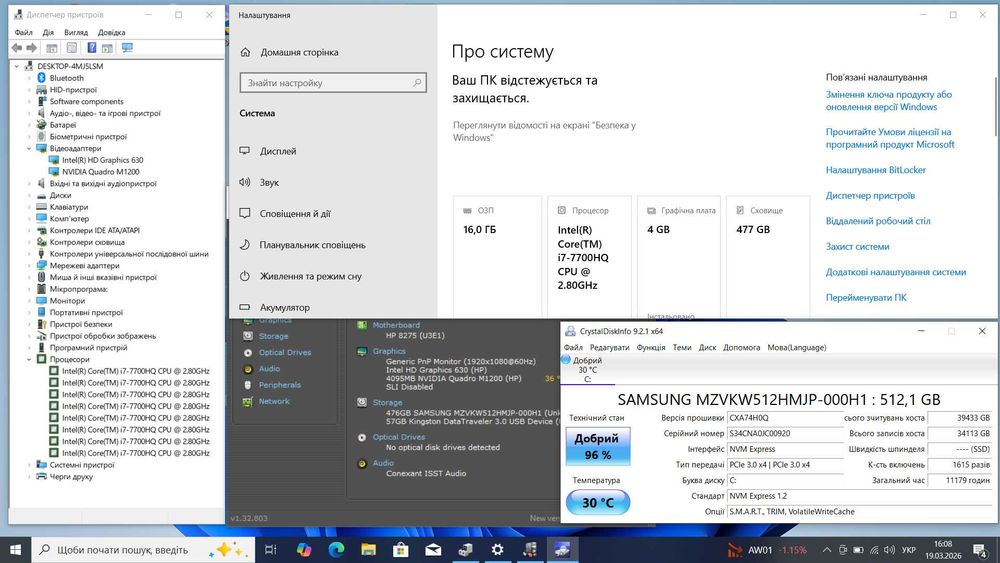Open the Файл menu in Device Manager

coord(24,33)
